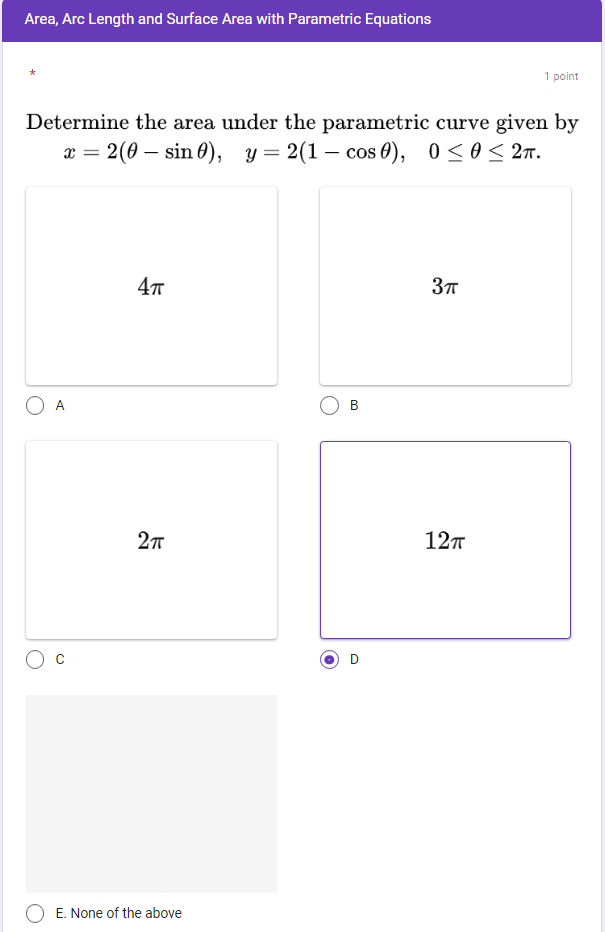Click the 2π answer image
605x932 pixels.
[x=151, y=540]
